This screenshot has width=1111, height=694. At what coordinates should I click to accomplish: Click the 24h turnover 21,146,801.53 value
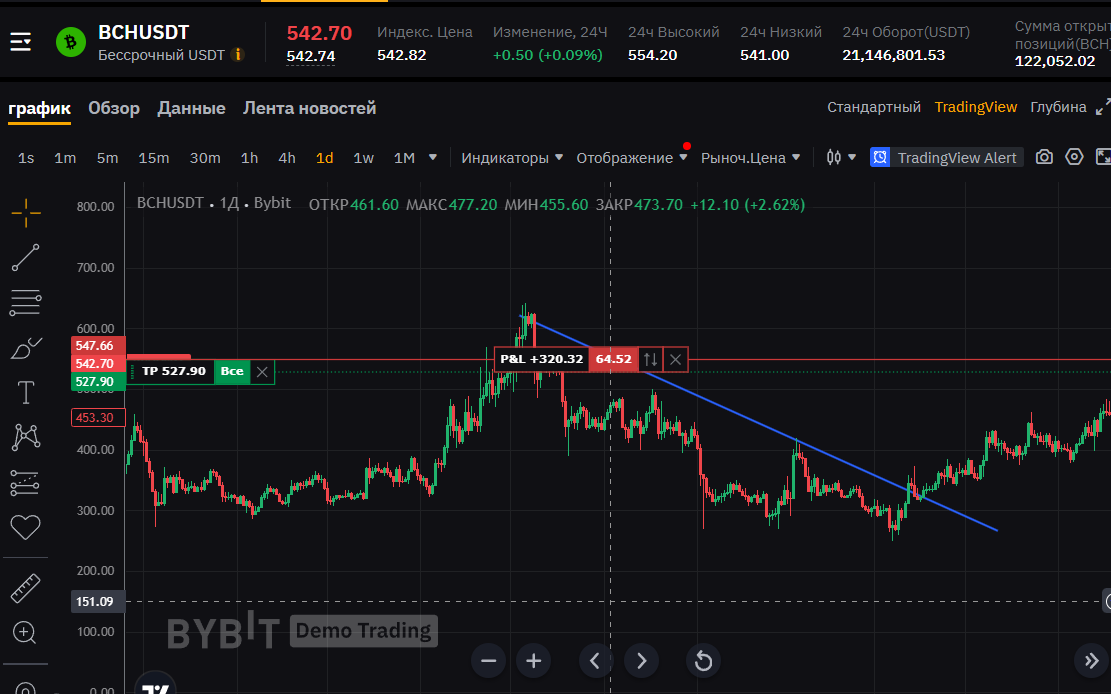893,55
